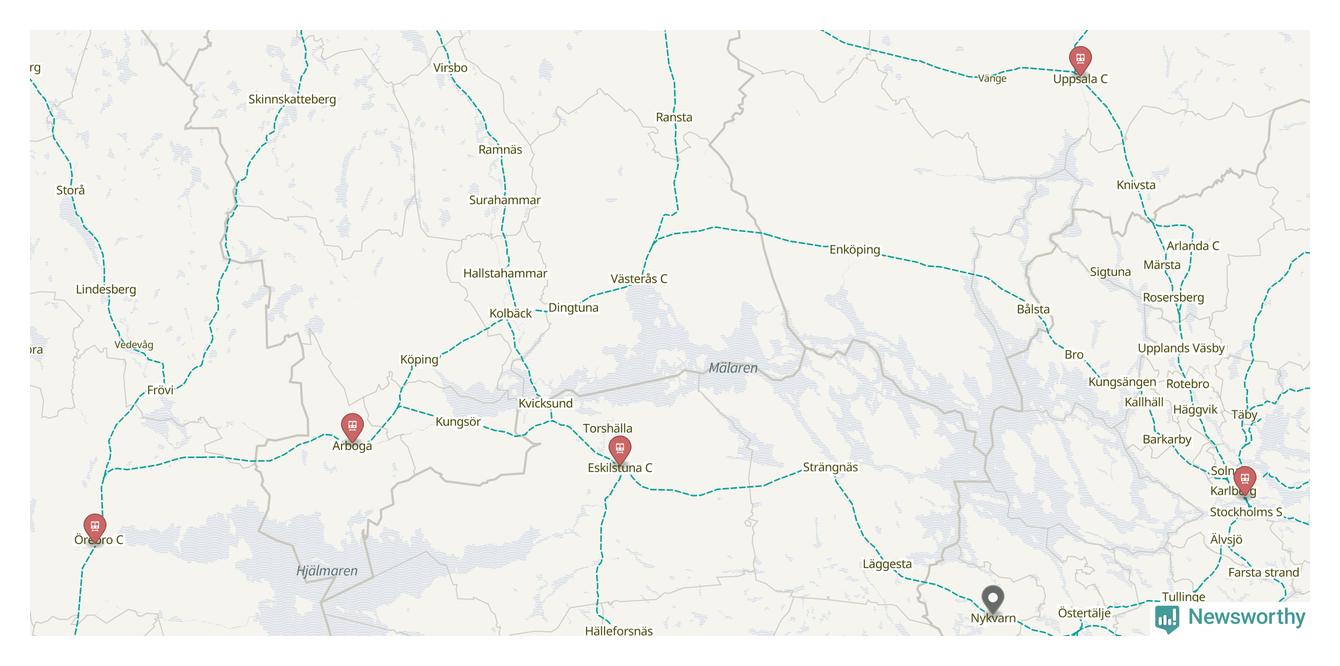Click the Köping town label
This screenshot has width=1340, height=666.
point(419,360)
